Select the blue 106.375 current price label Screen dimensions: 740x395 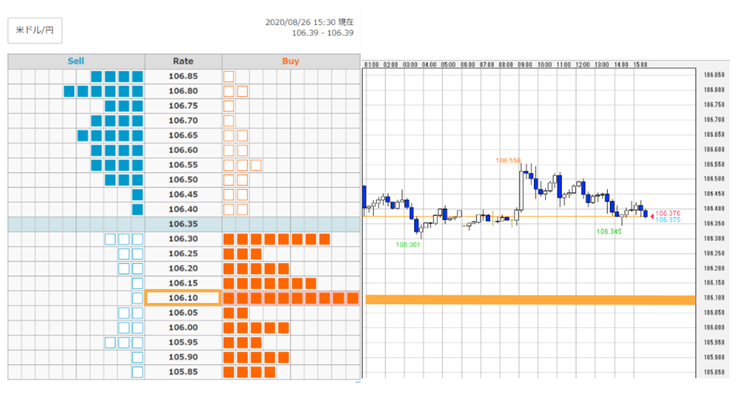point(668,220)
